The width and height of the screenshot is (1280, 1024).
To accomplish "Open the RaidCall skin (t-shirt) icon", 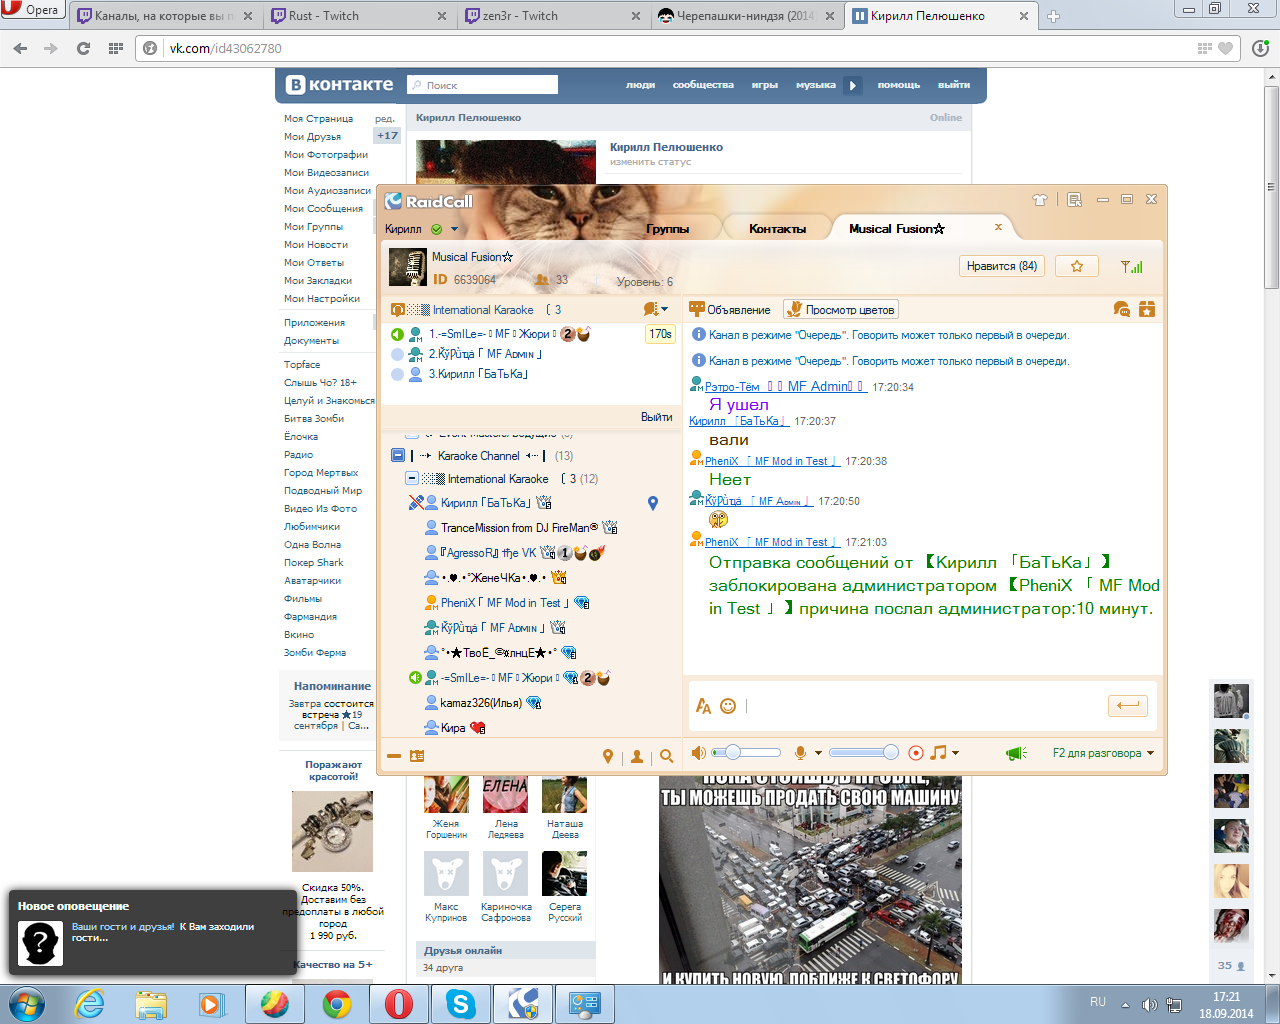I will coord(1040,200).
